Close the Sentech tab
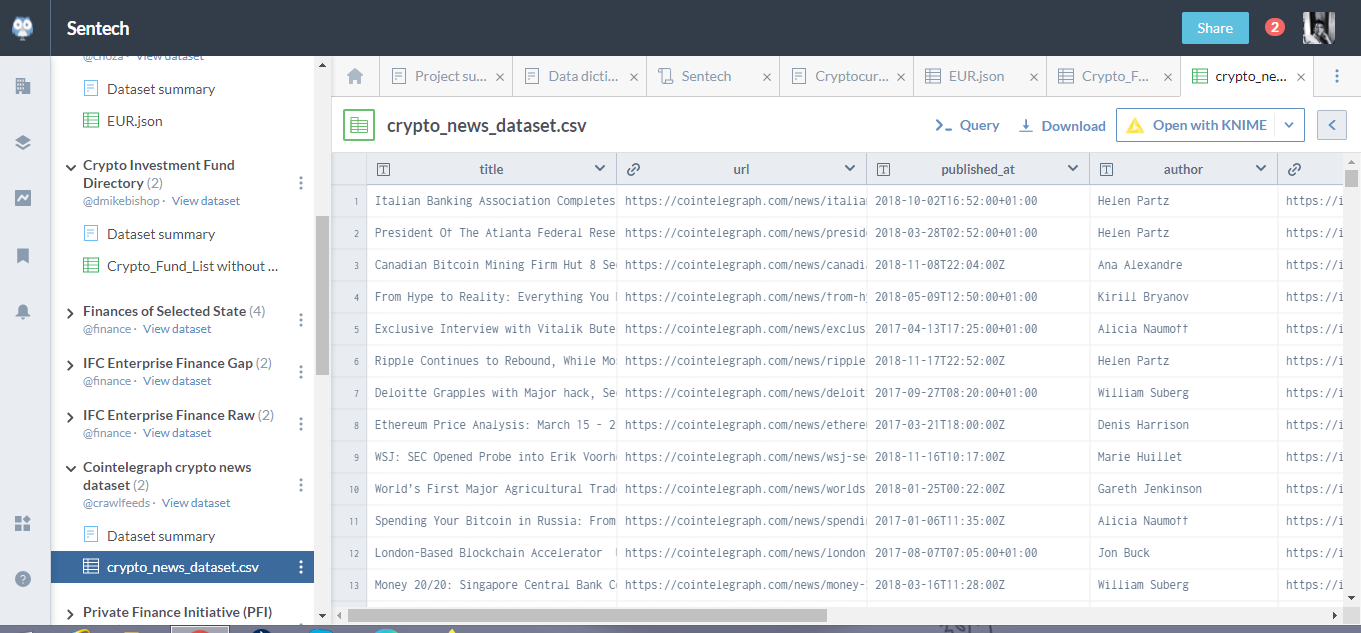 click(767, 76)
